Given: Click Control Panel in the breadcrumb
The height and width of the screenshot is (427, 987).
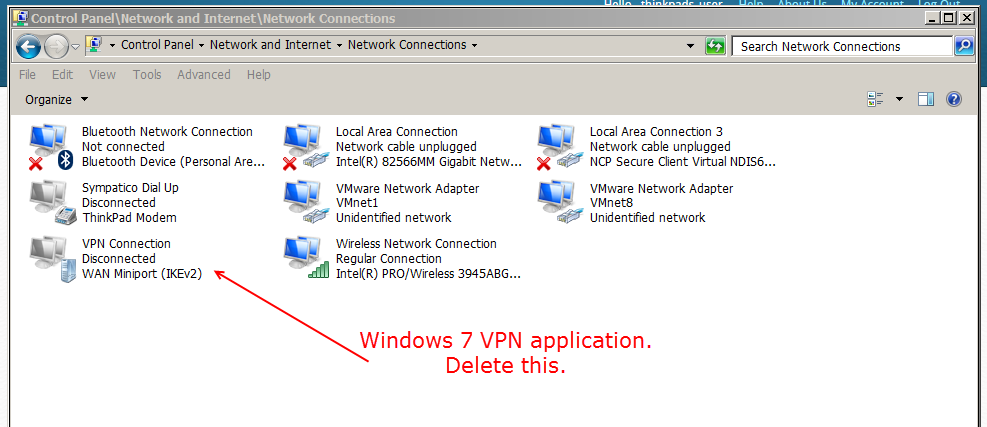Looking at the screenshot, I should click(x=157, y=45).
